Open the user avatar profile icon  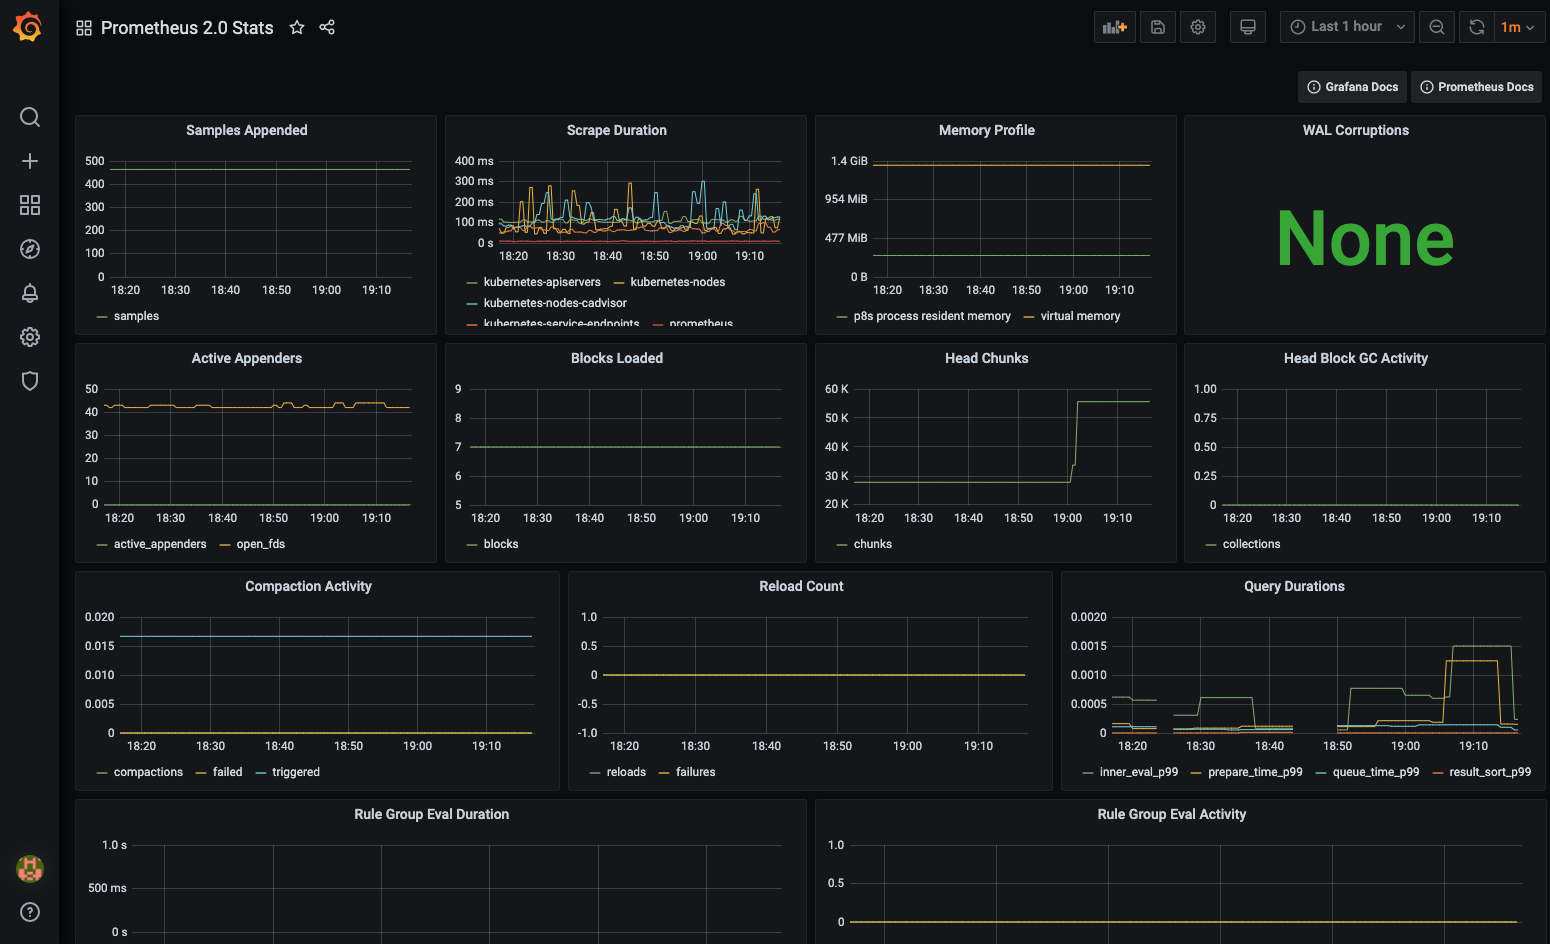point(30,869)
